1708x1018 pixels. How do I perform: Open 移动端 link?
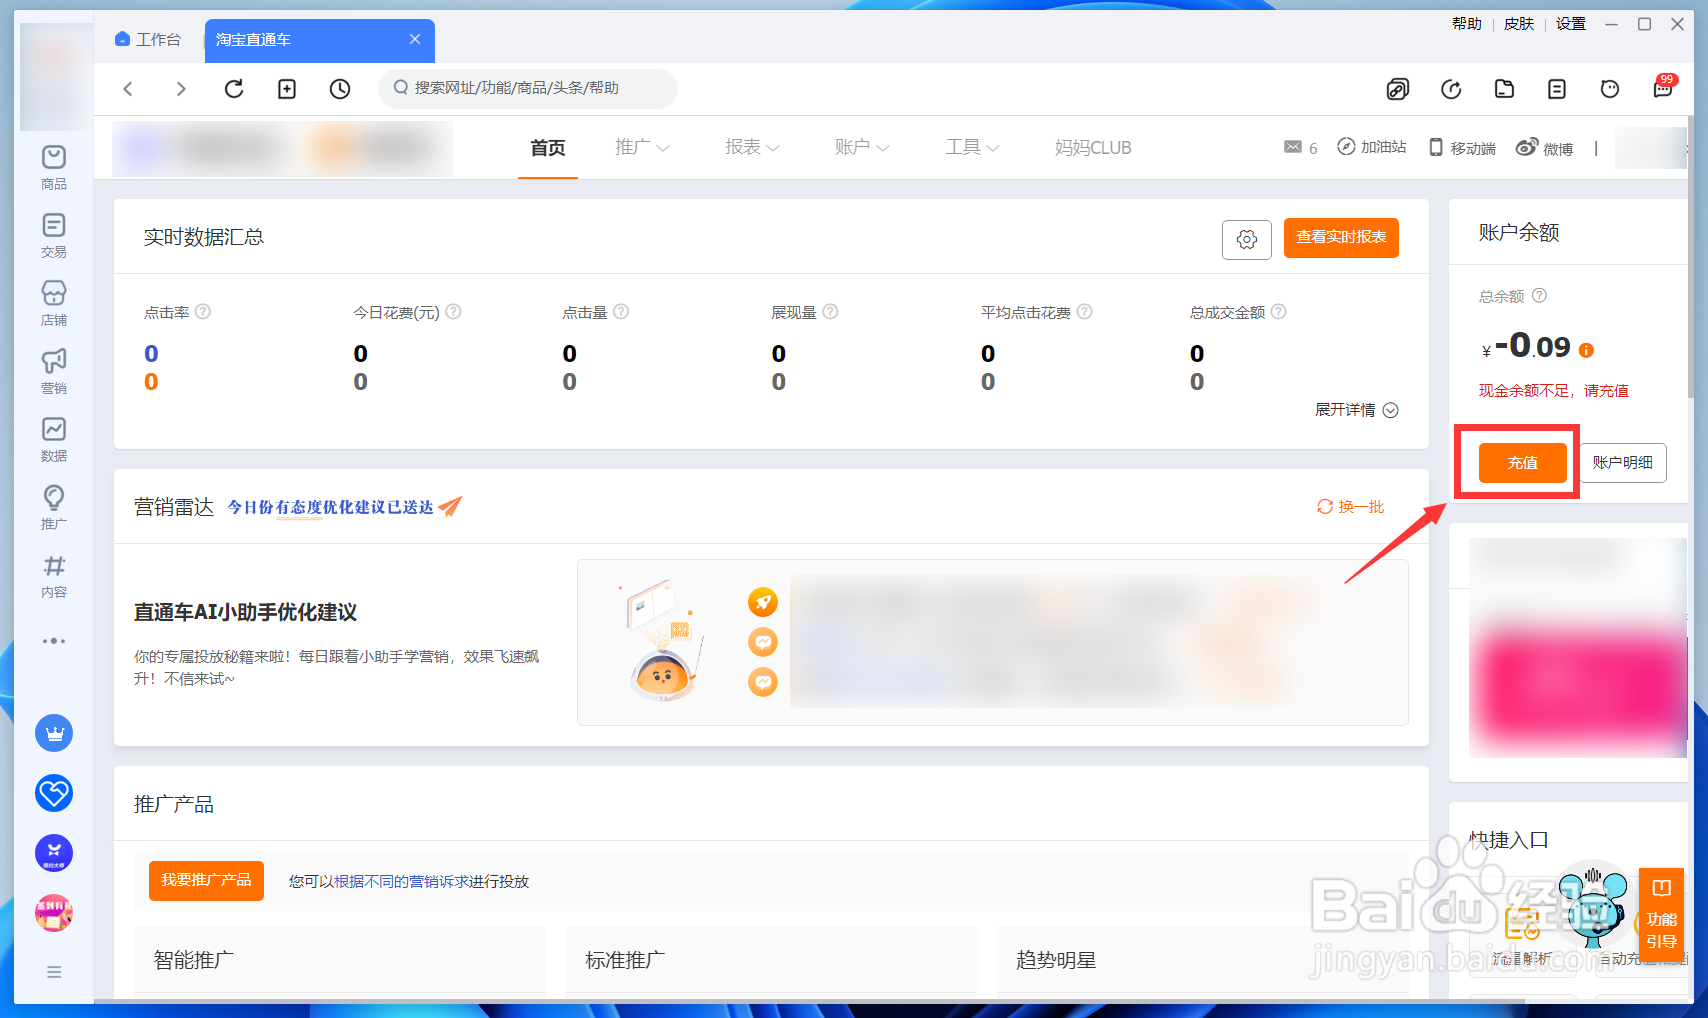click(1462, 148)
